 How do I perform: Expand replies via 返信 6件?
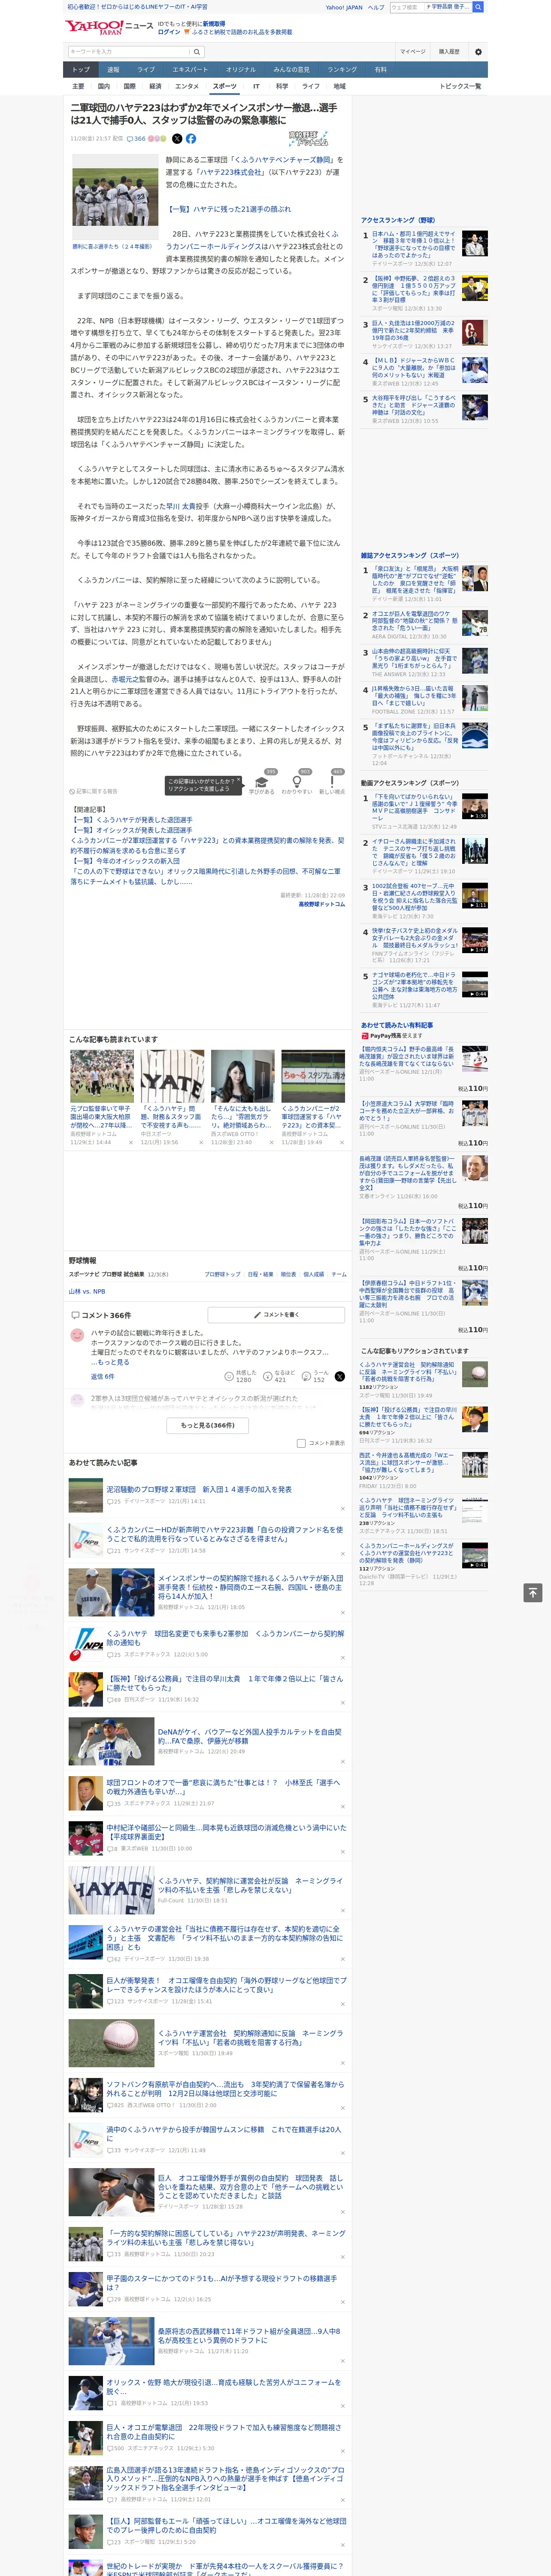click(102, 1377)
